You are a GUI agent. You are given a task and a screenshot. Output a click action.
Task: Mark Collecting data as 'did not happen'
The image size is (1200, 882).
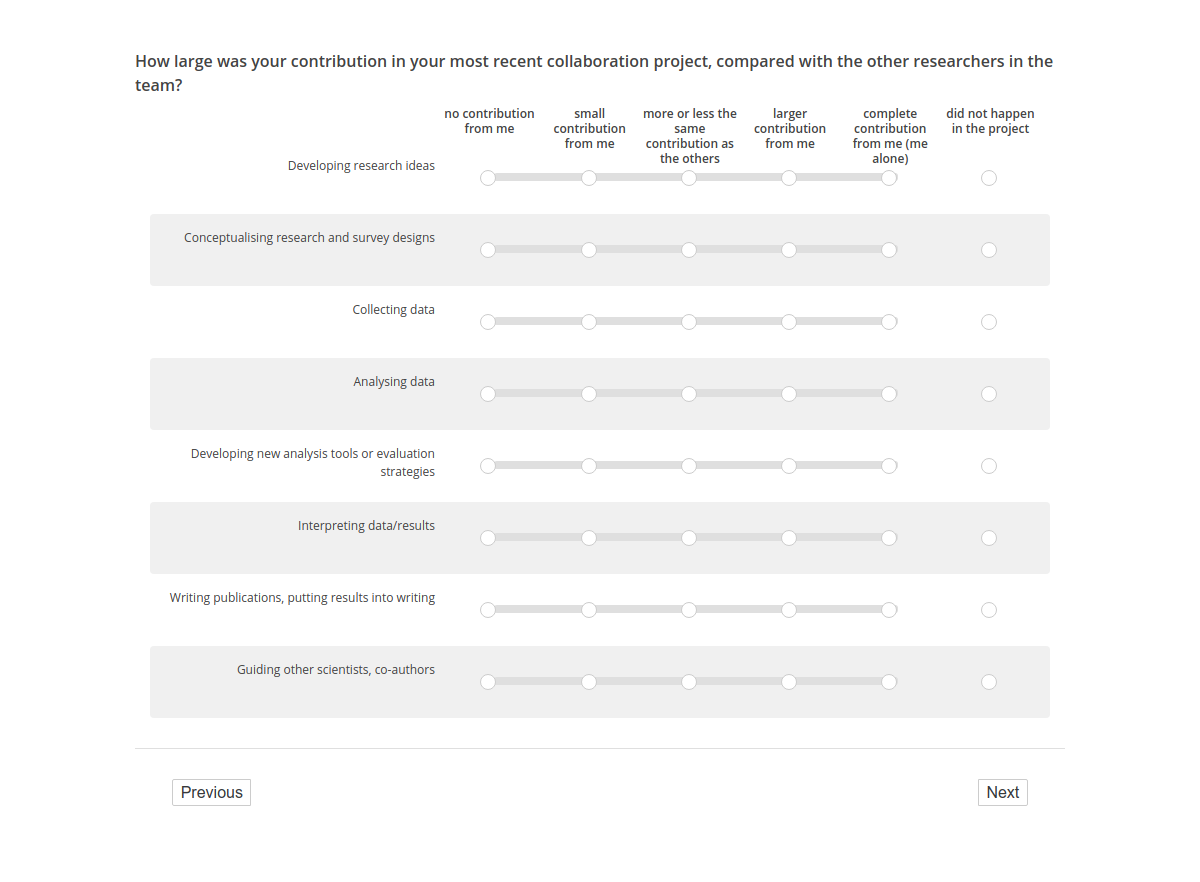(989, 322)
